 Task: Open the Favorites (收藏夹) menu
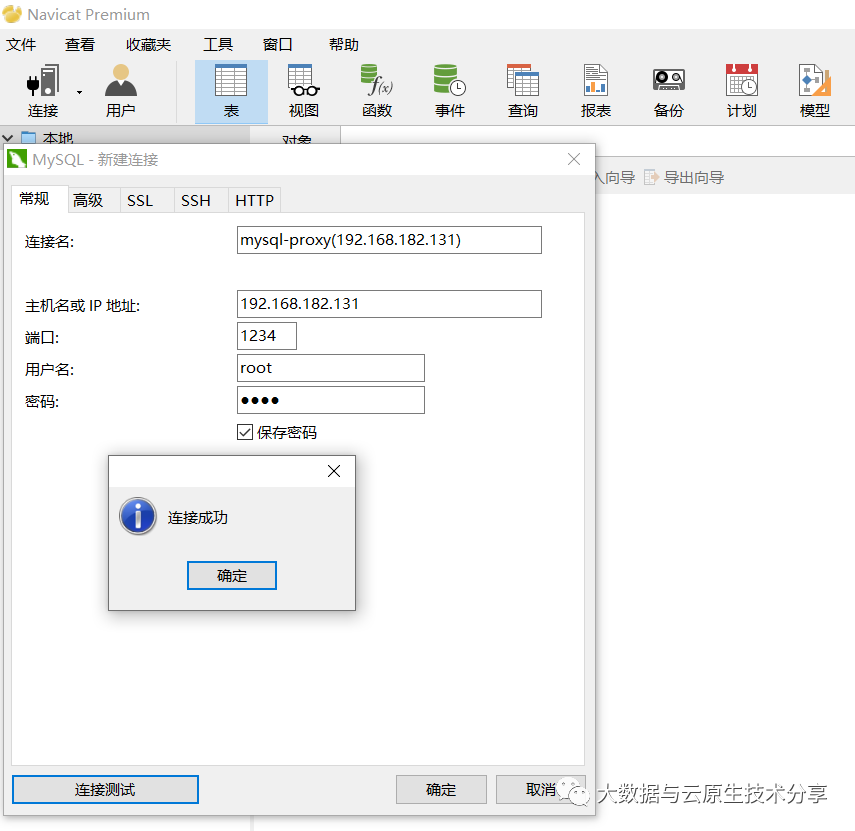pos(148,44)
